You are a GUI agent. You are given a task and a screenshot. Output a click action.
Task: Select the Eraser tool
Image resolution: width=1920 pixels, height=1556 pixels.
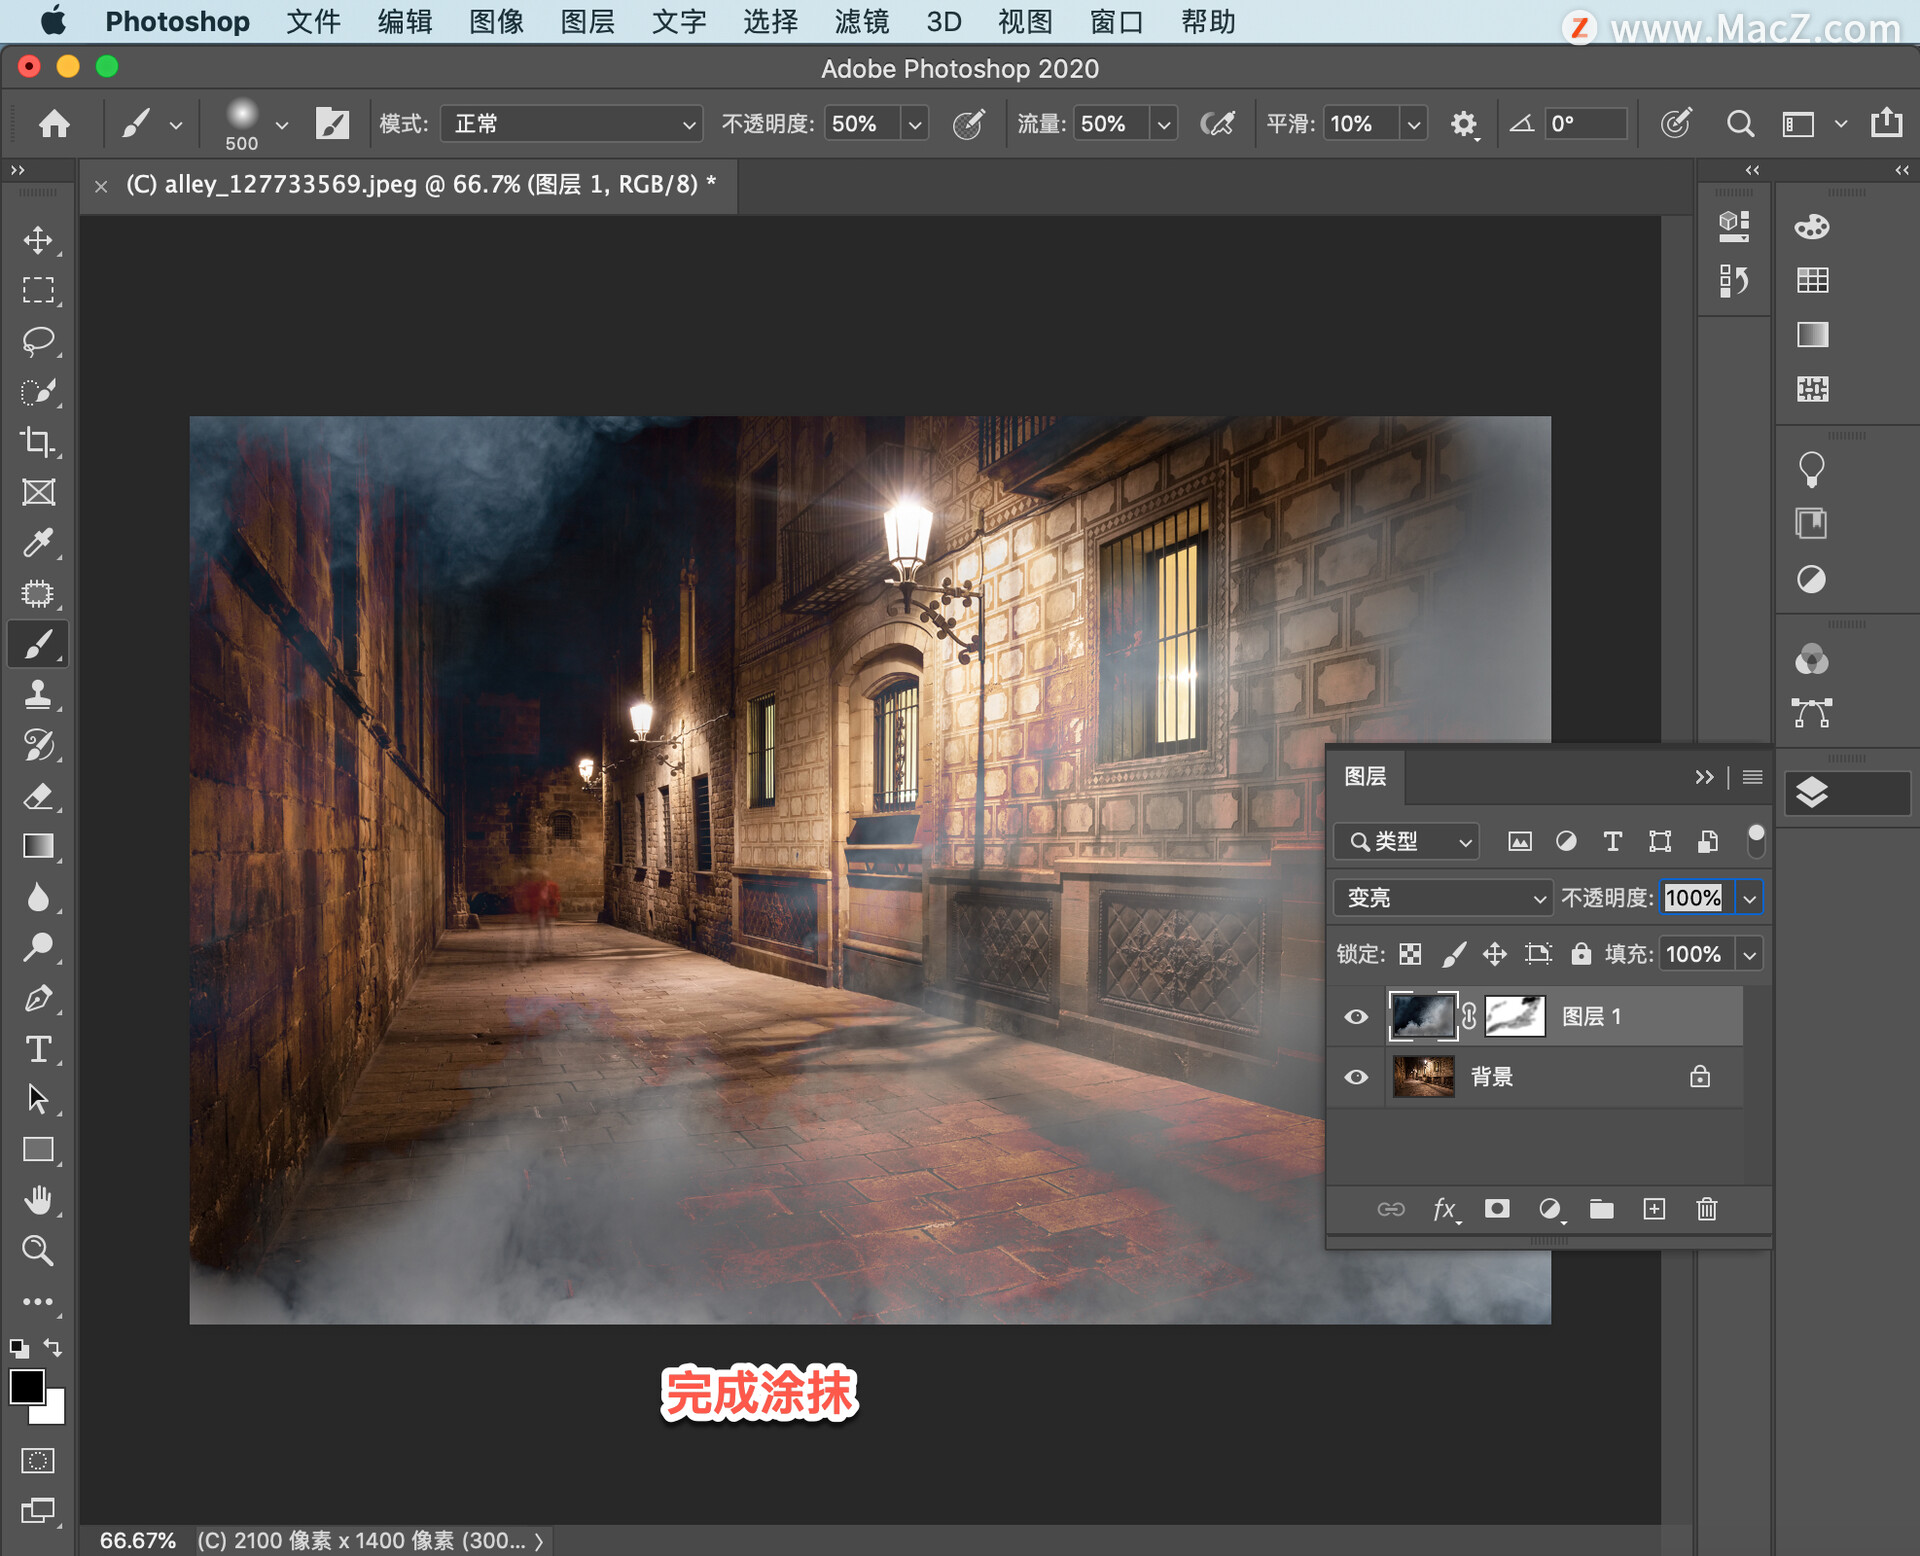pos(38,796)
